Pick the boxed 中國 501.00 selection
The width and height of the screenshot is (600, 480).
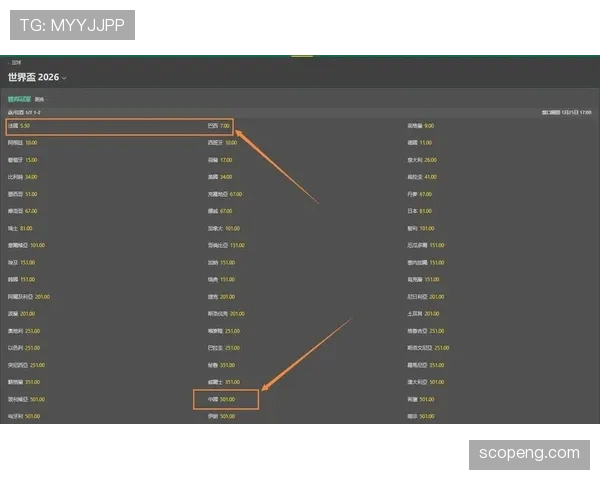[226, 400]
